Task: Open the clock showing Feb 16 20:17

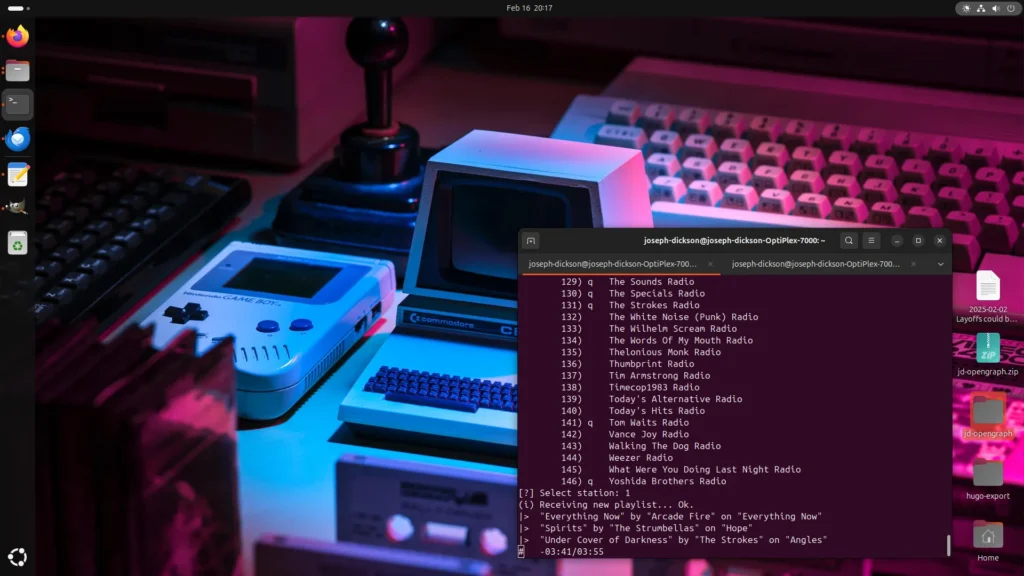Action: click(x=529, y=8)
